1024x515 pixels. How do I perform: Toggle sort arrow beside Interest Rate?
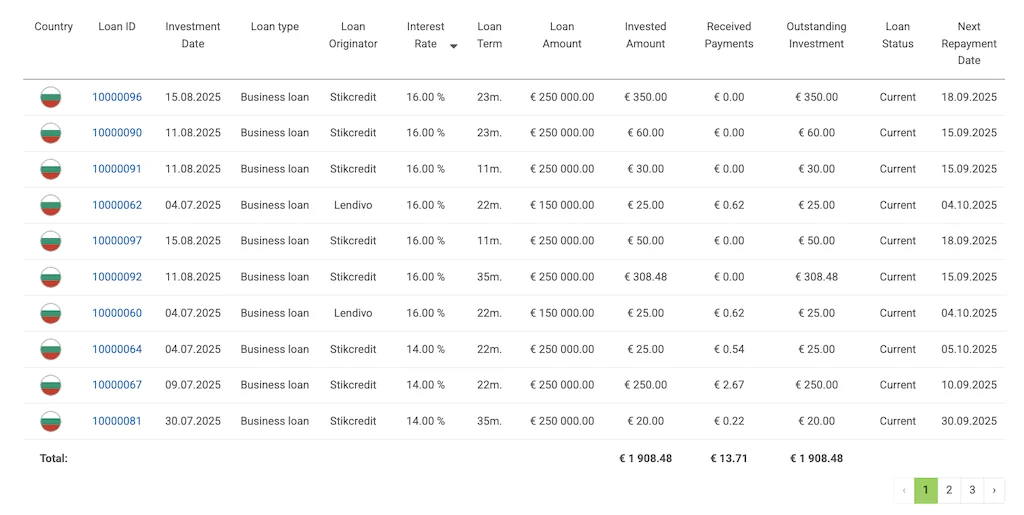[x=454, y=46]
